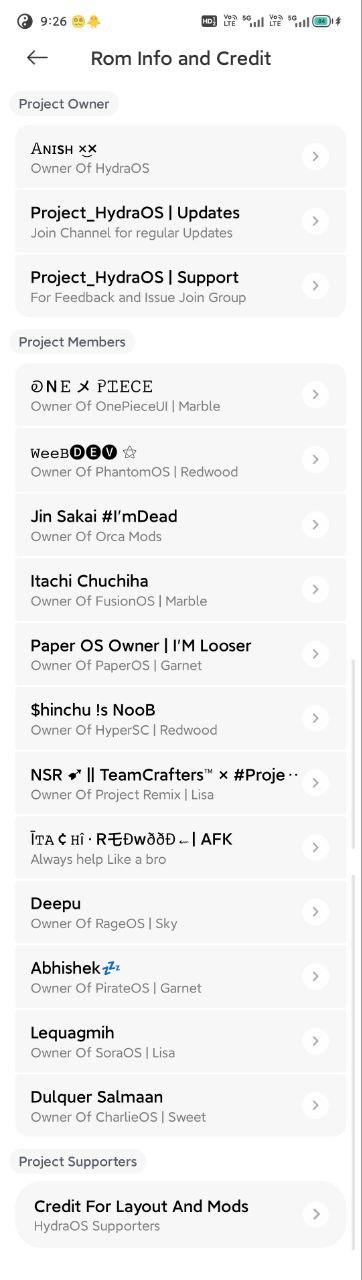Open chevron beside Anish Owner Of HydraOS

tap(315, 156)
